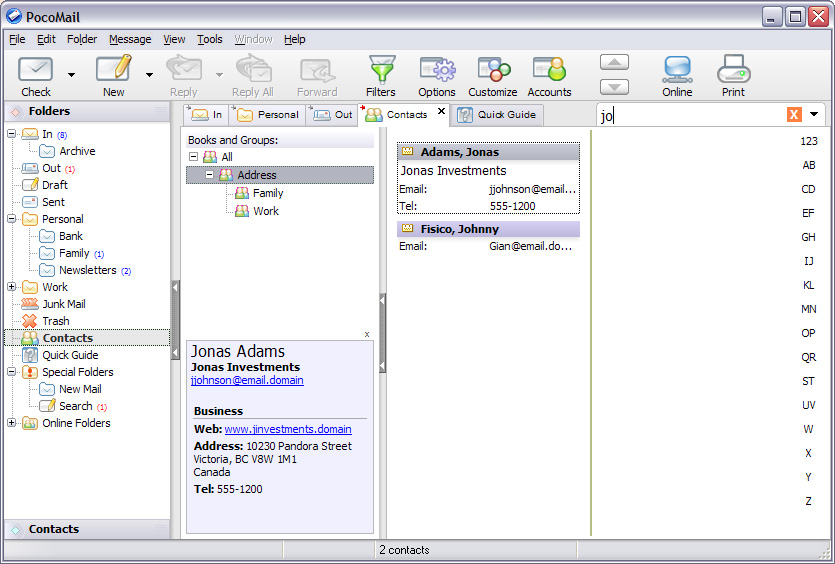This screenshot has width=835, height=564.
Task: Open the www.jinvestments.domain web link
Action: [x=288, y=429]
